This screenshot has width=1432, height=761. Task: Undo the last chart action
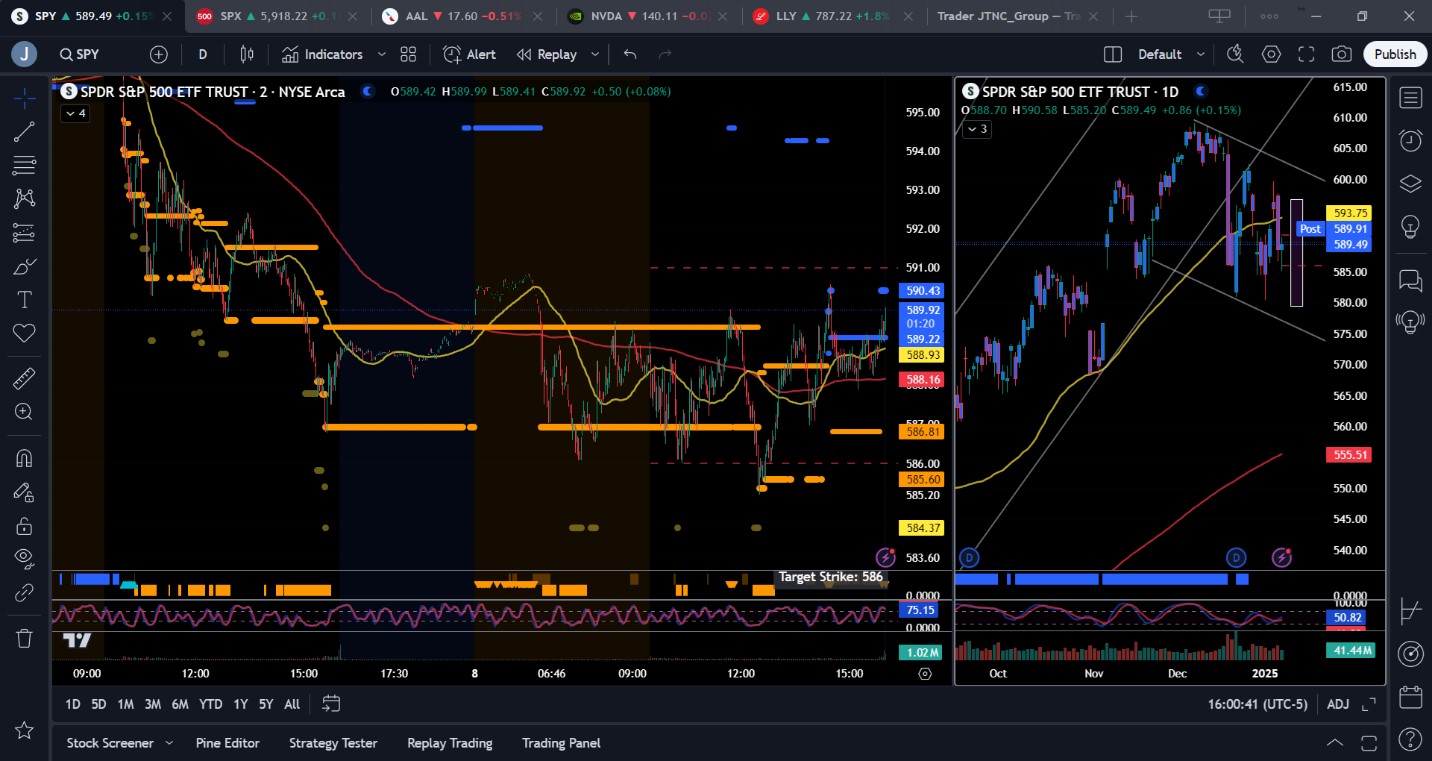click(630, 54)
